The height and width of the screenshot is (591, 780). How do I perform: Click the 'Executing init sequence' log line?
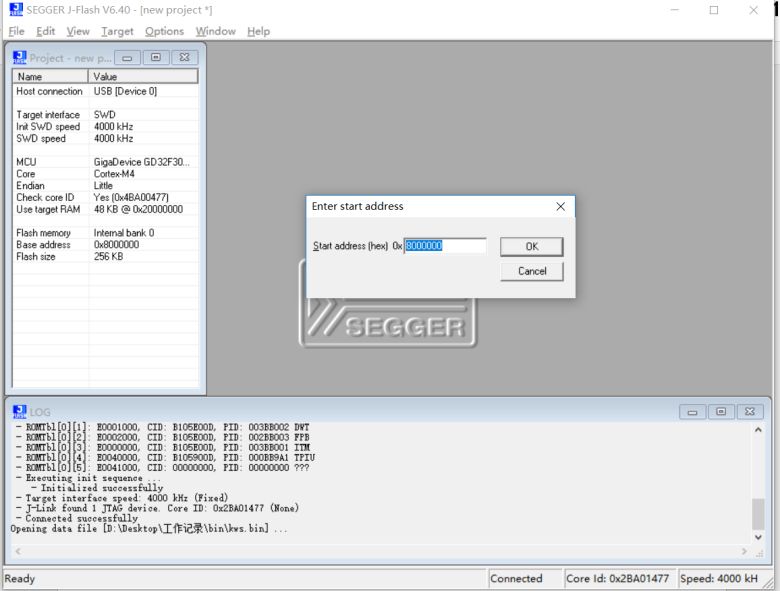(x=88, y=478)
